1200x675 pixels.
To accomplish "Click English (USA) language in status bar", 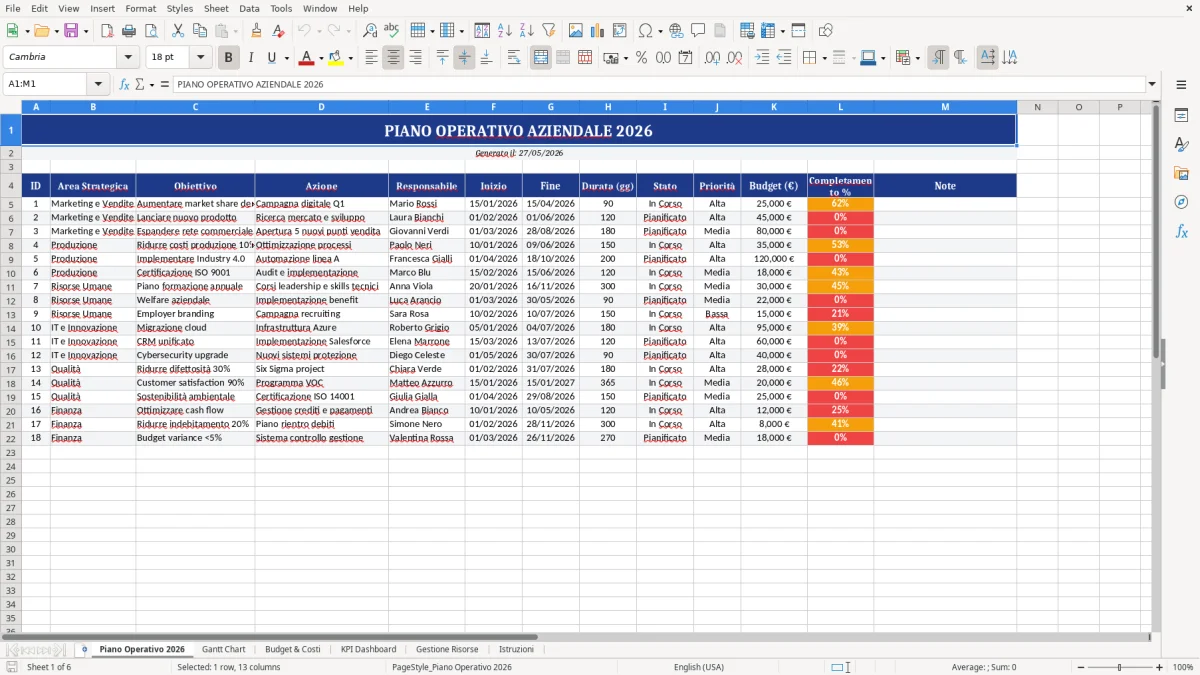I will [699, 667].
